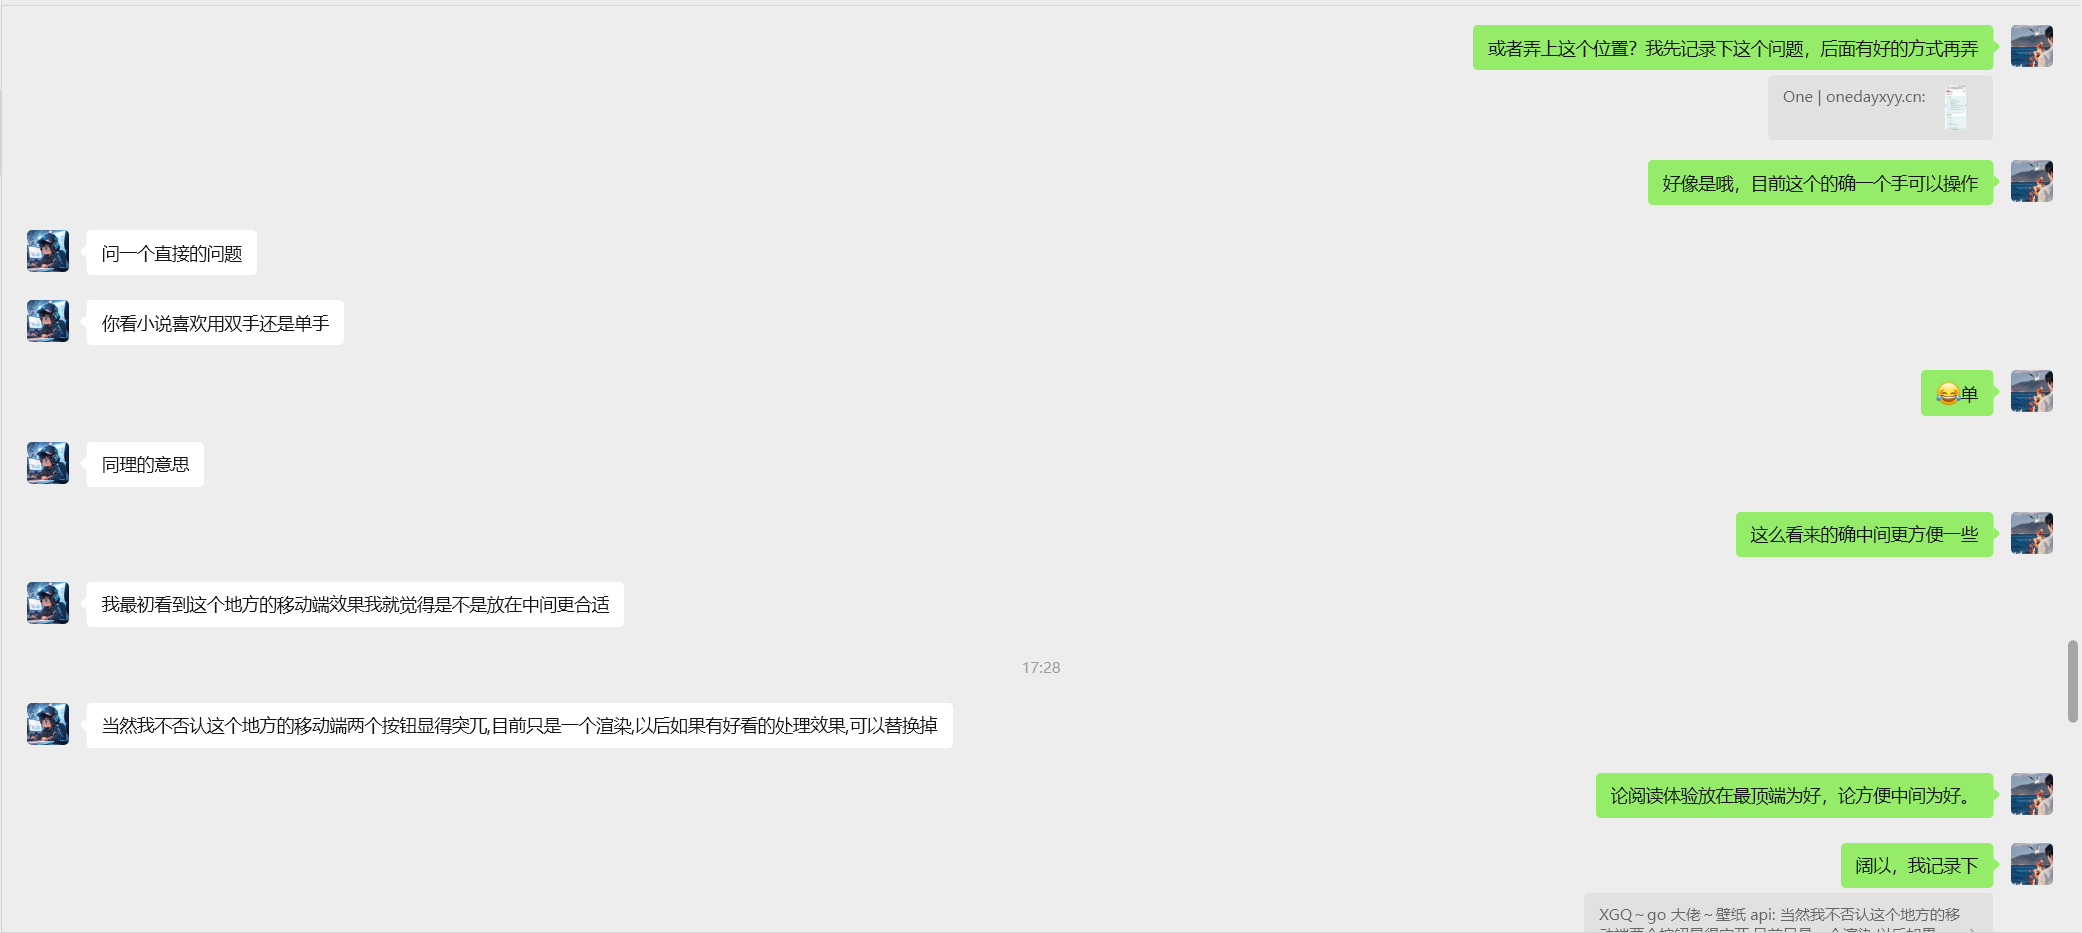Open avatar beside "问一个直接的问题" message
2082x933 pixels.
(48, 251)
